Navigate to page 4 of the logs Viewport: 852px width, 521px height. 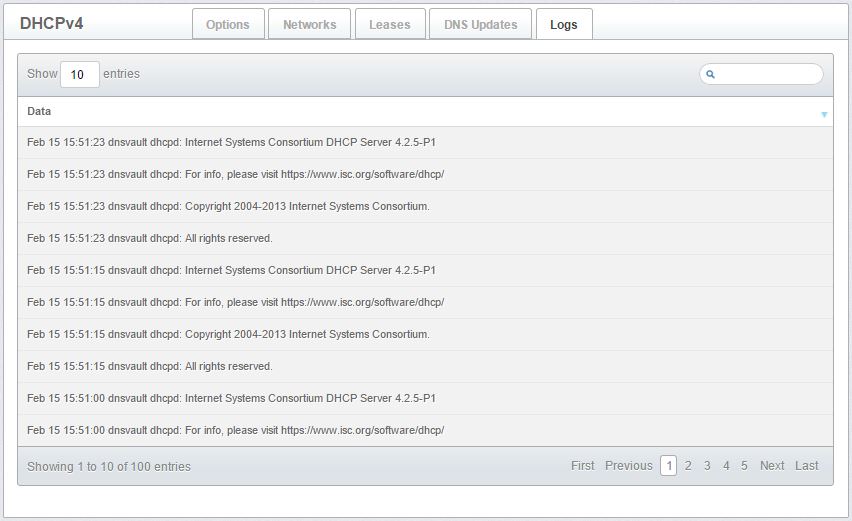pos(726,466)
